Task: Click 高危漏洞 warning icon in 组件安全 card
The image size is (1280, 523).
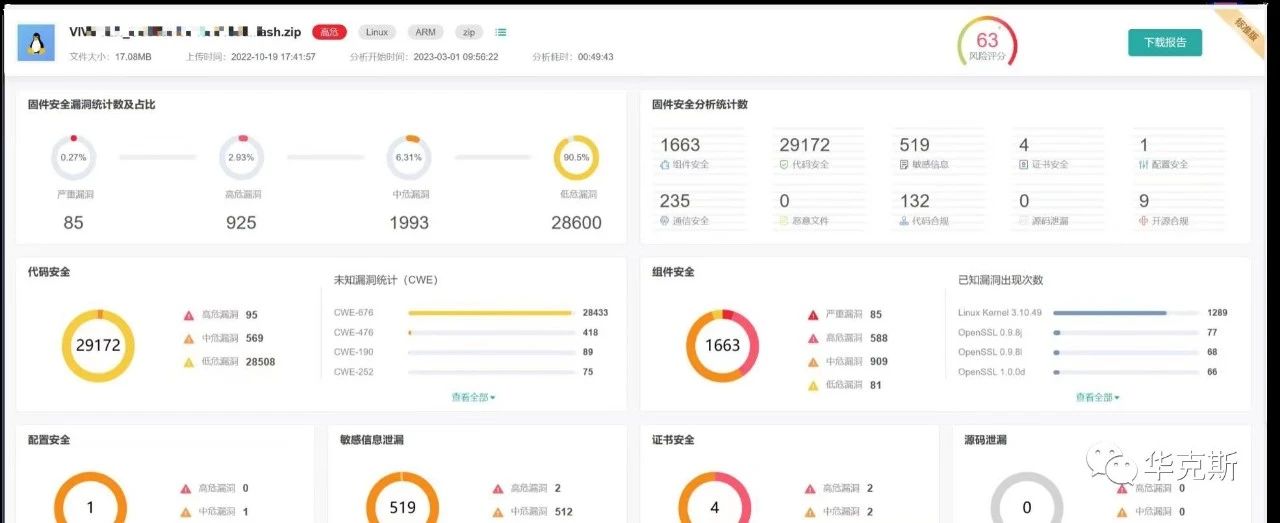Action: coord(813,338)
